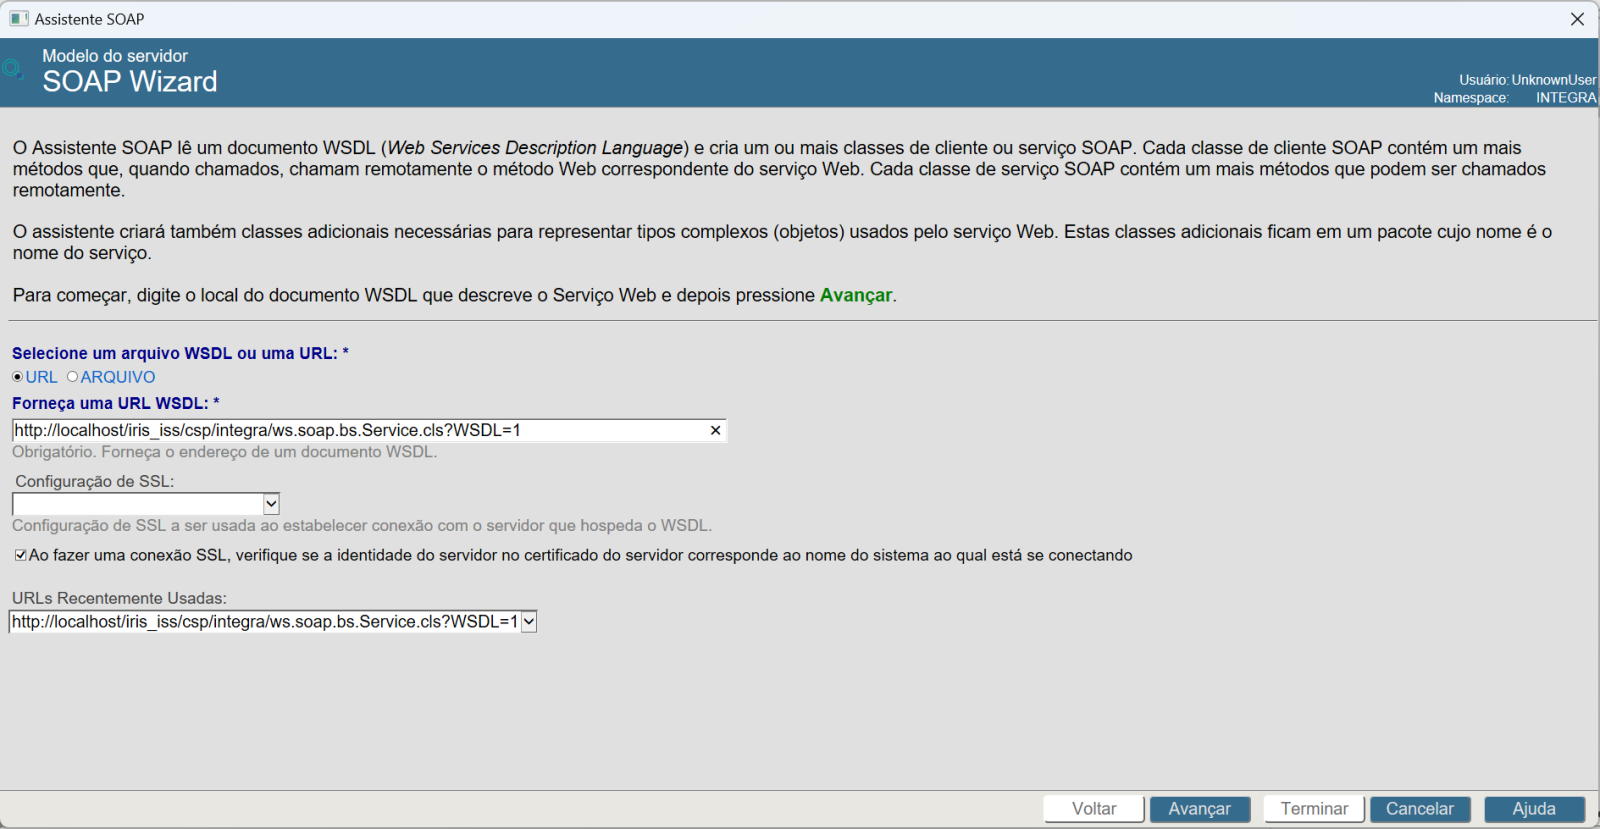Screen dimensions: 1600x829
Task: Click the Assistente SOAP title bar icon
Action: pos(19,19)
